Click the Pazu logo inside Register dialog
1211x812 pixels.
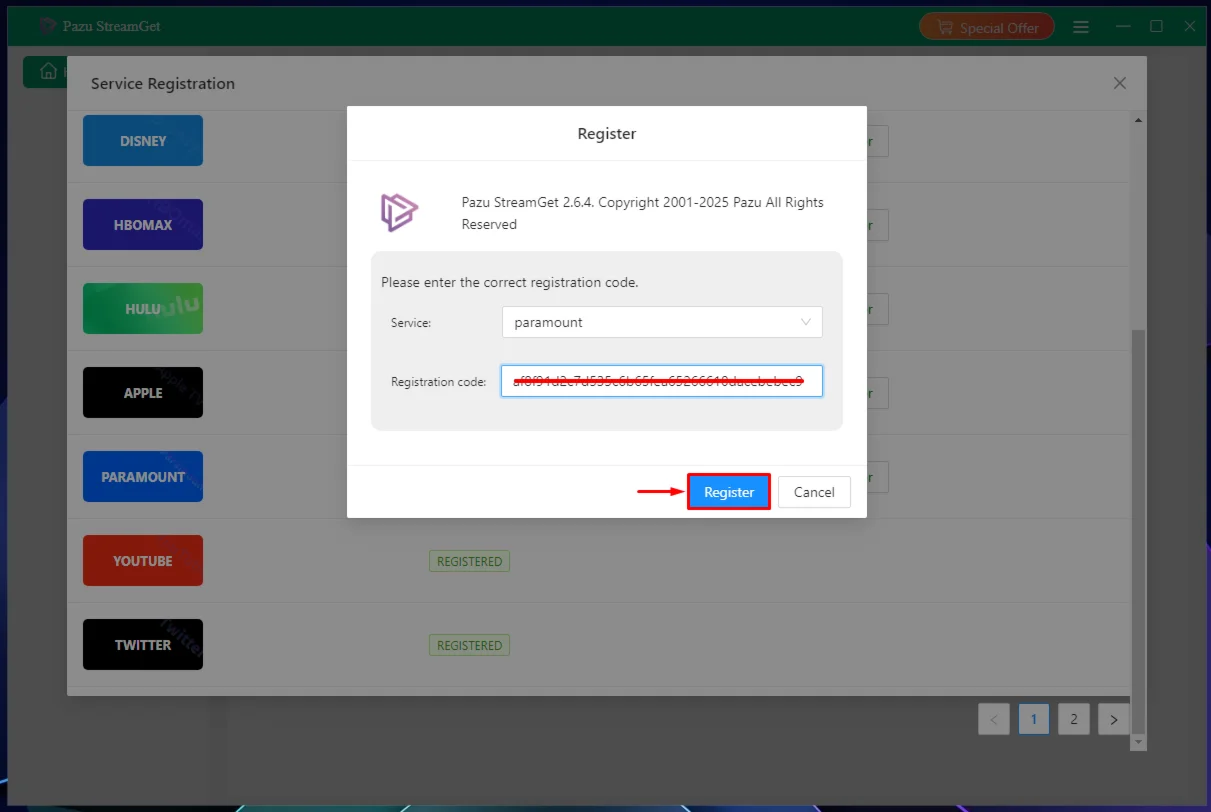[x=399, y=212]
